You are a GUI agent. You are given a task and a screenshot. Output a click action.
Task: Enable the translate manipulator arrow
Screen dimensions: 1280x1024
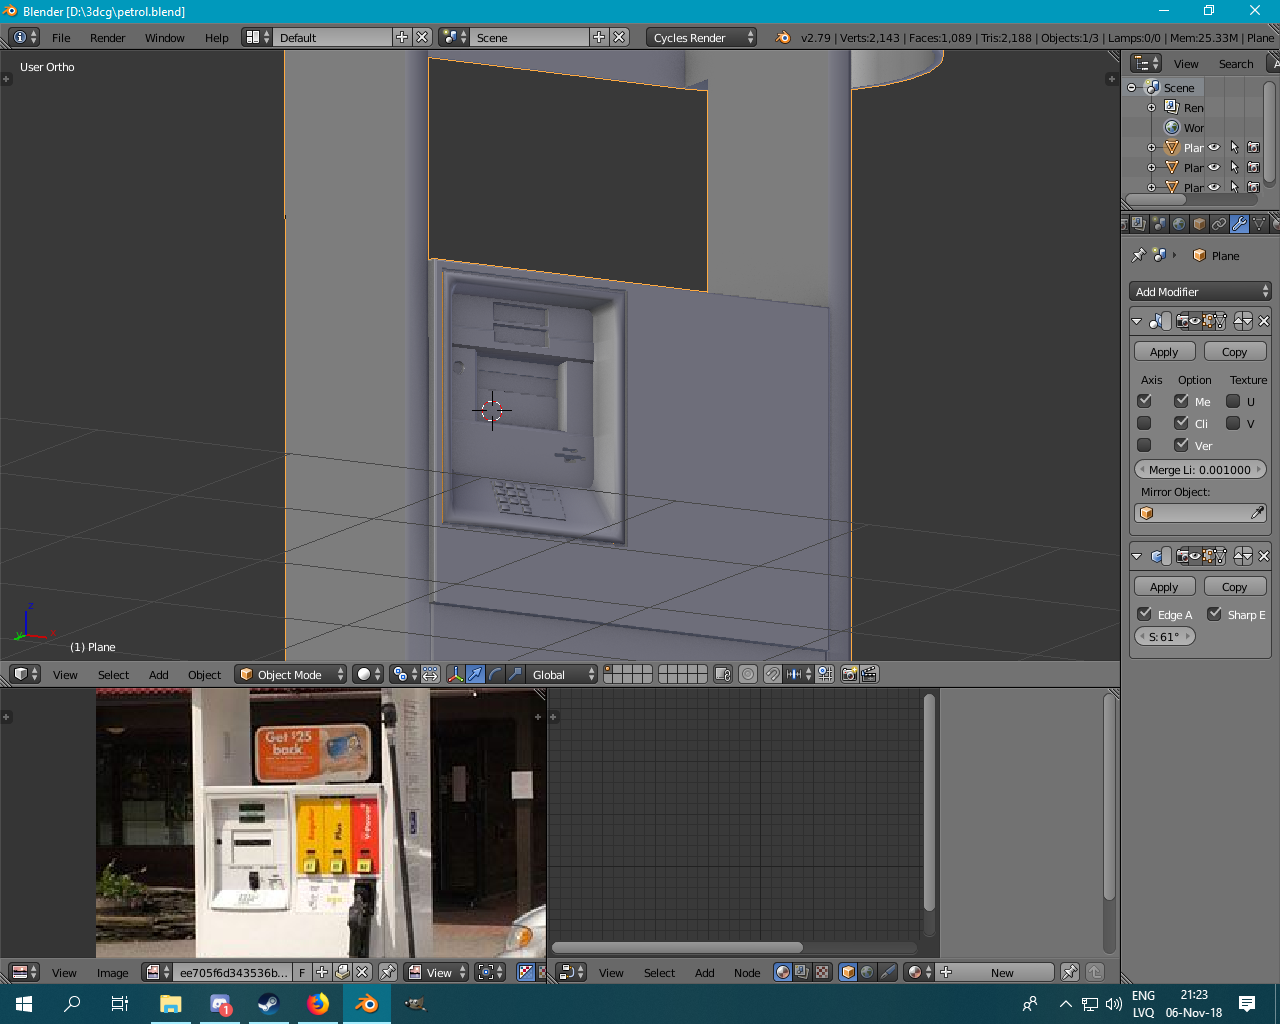tap(475, 674)
